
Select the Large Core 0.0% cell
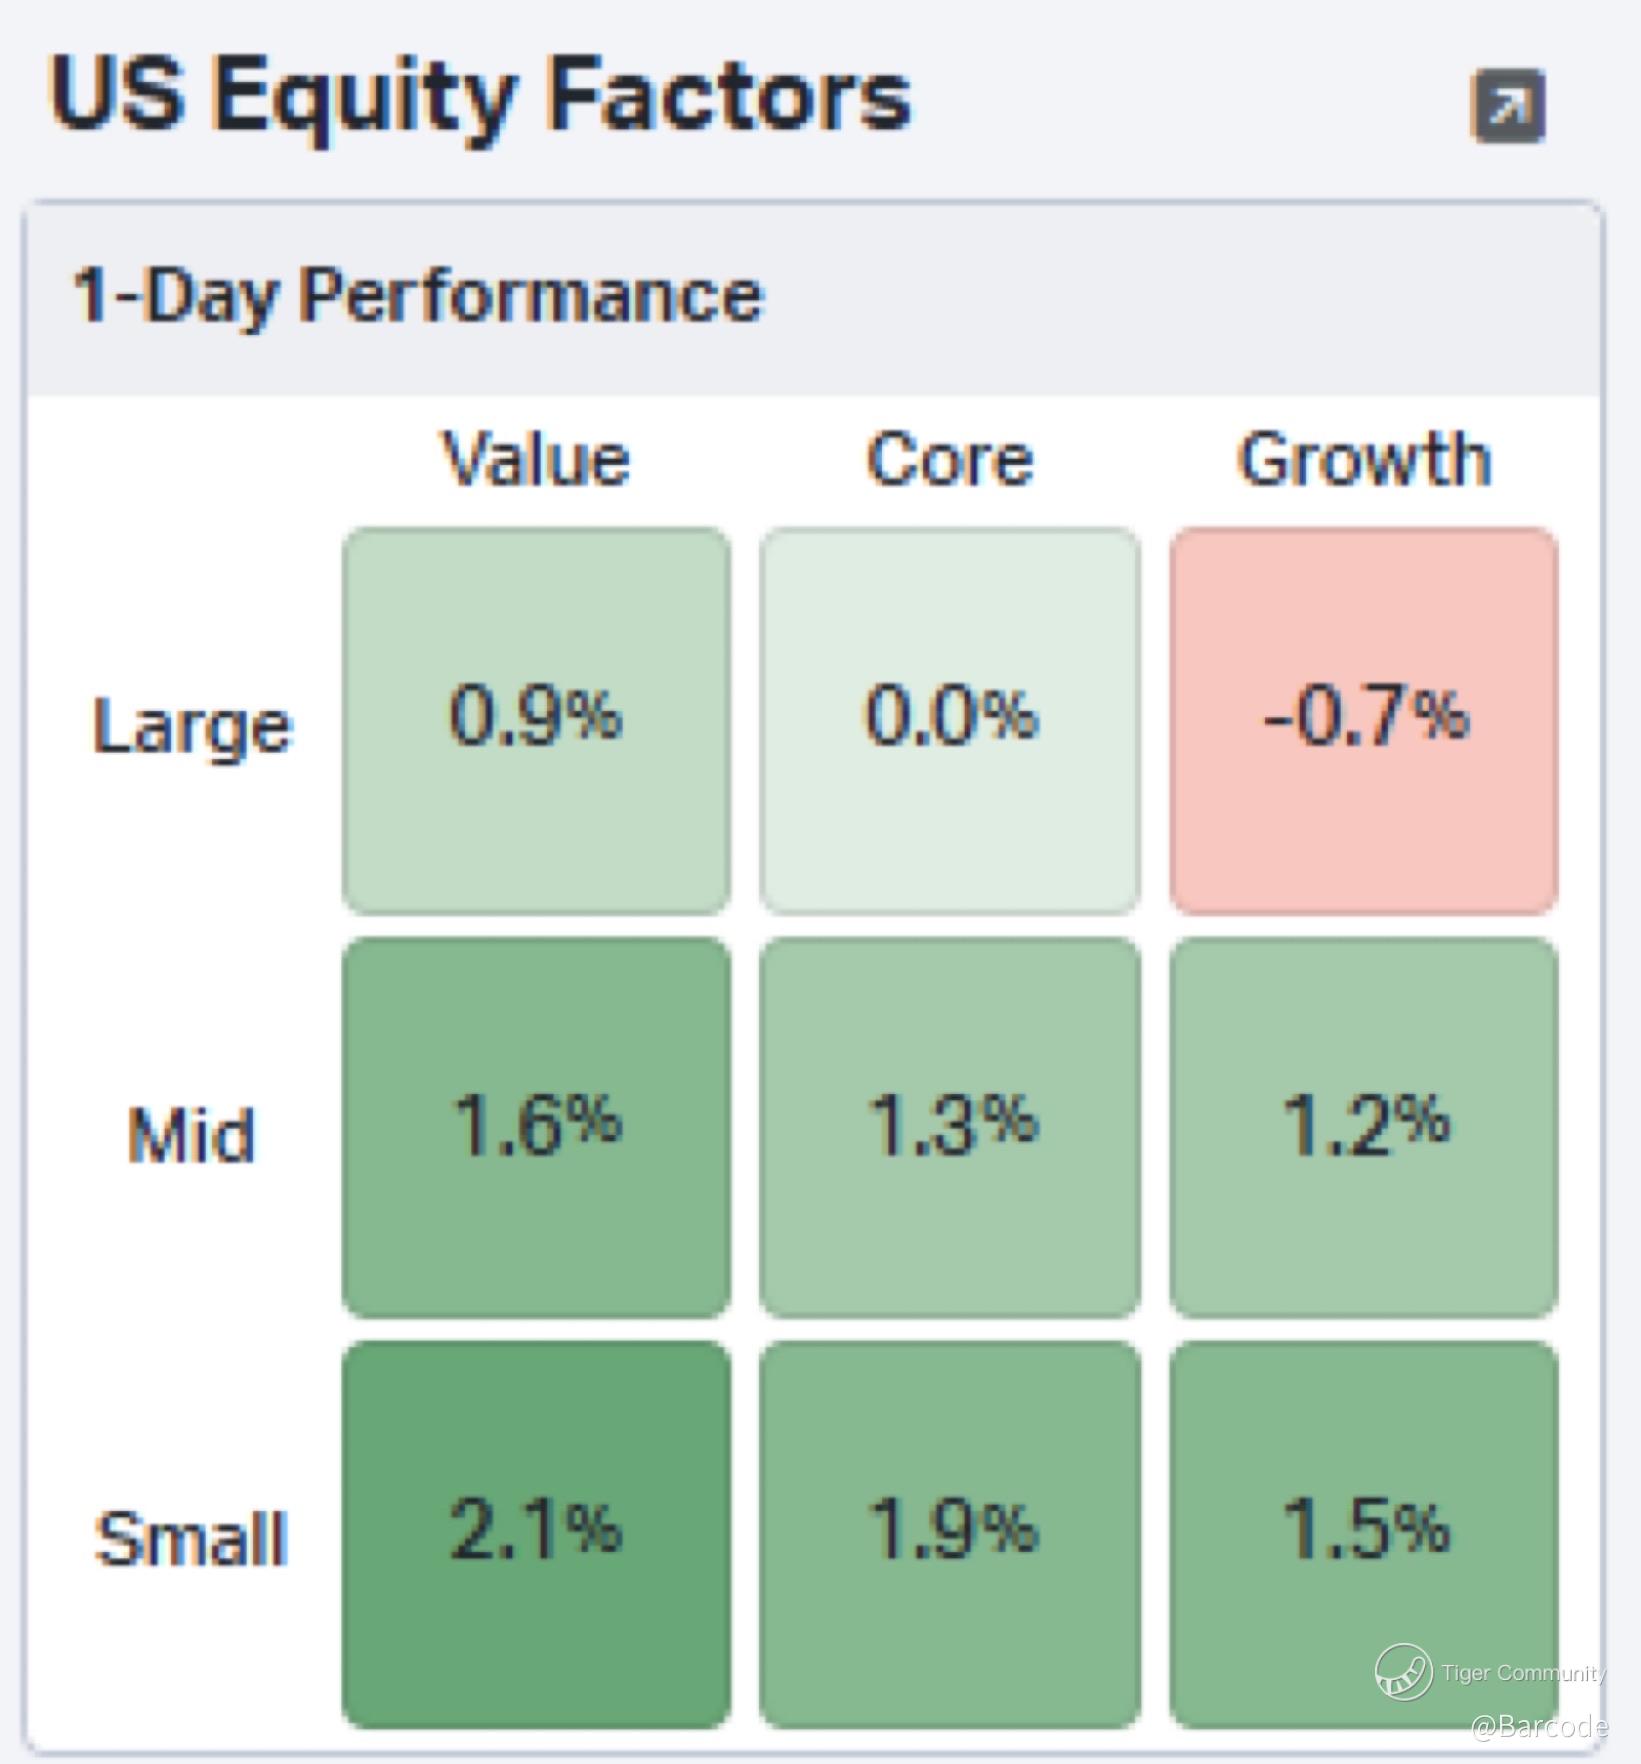950,720
